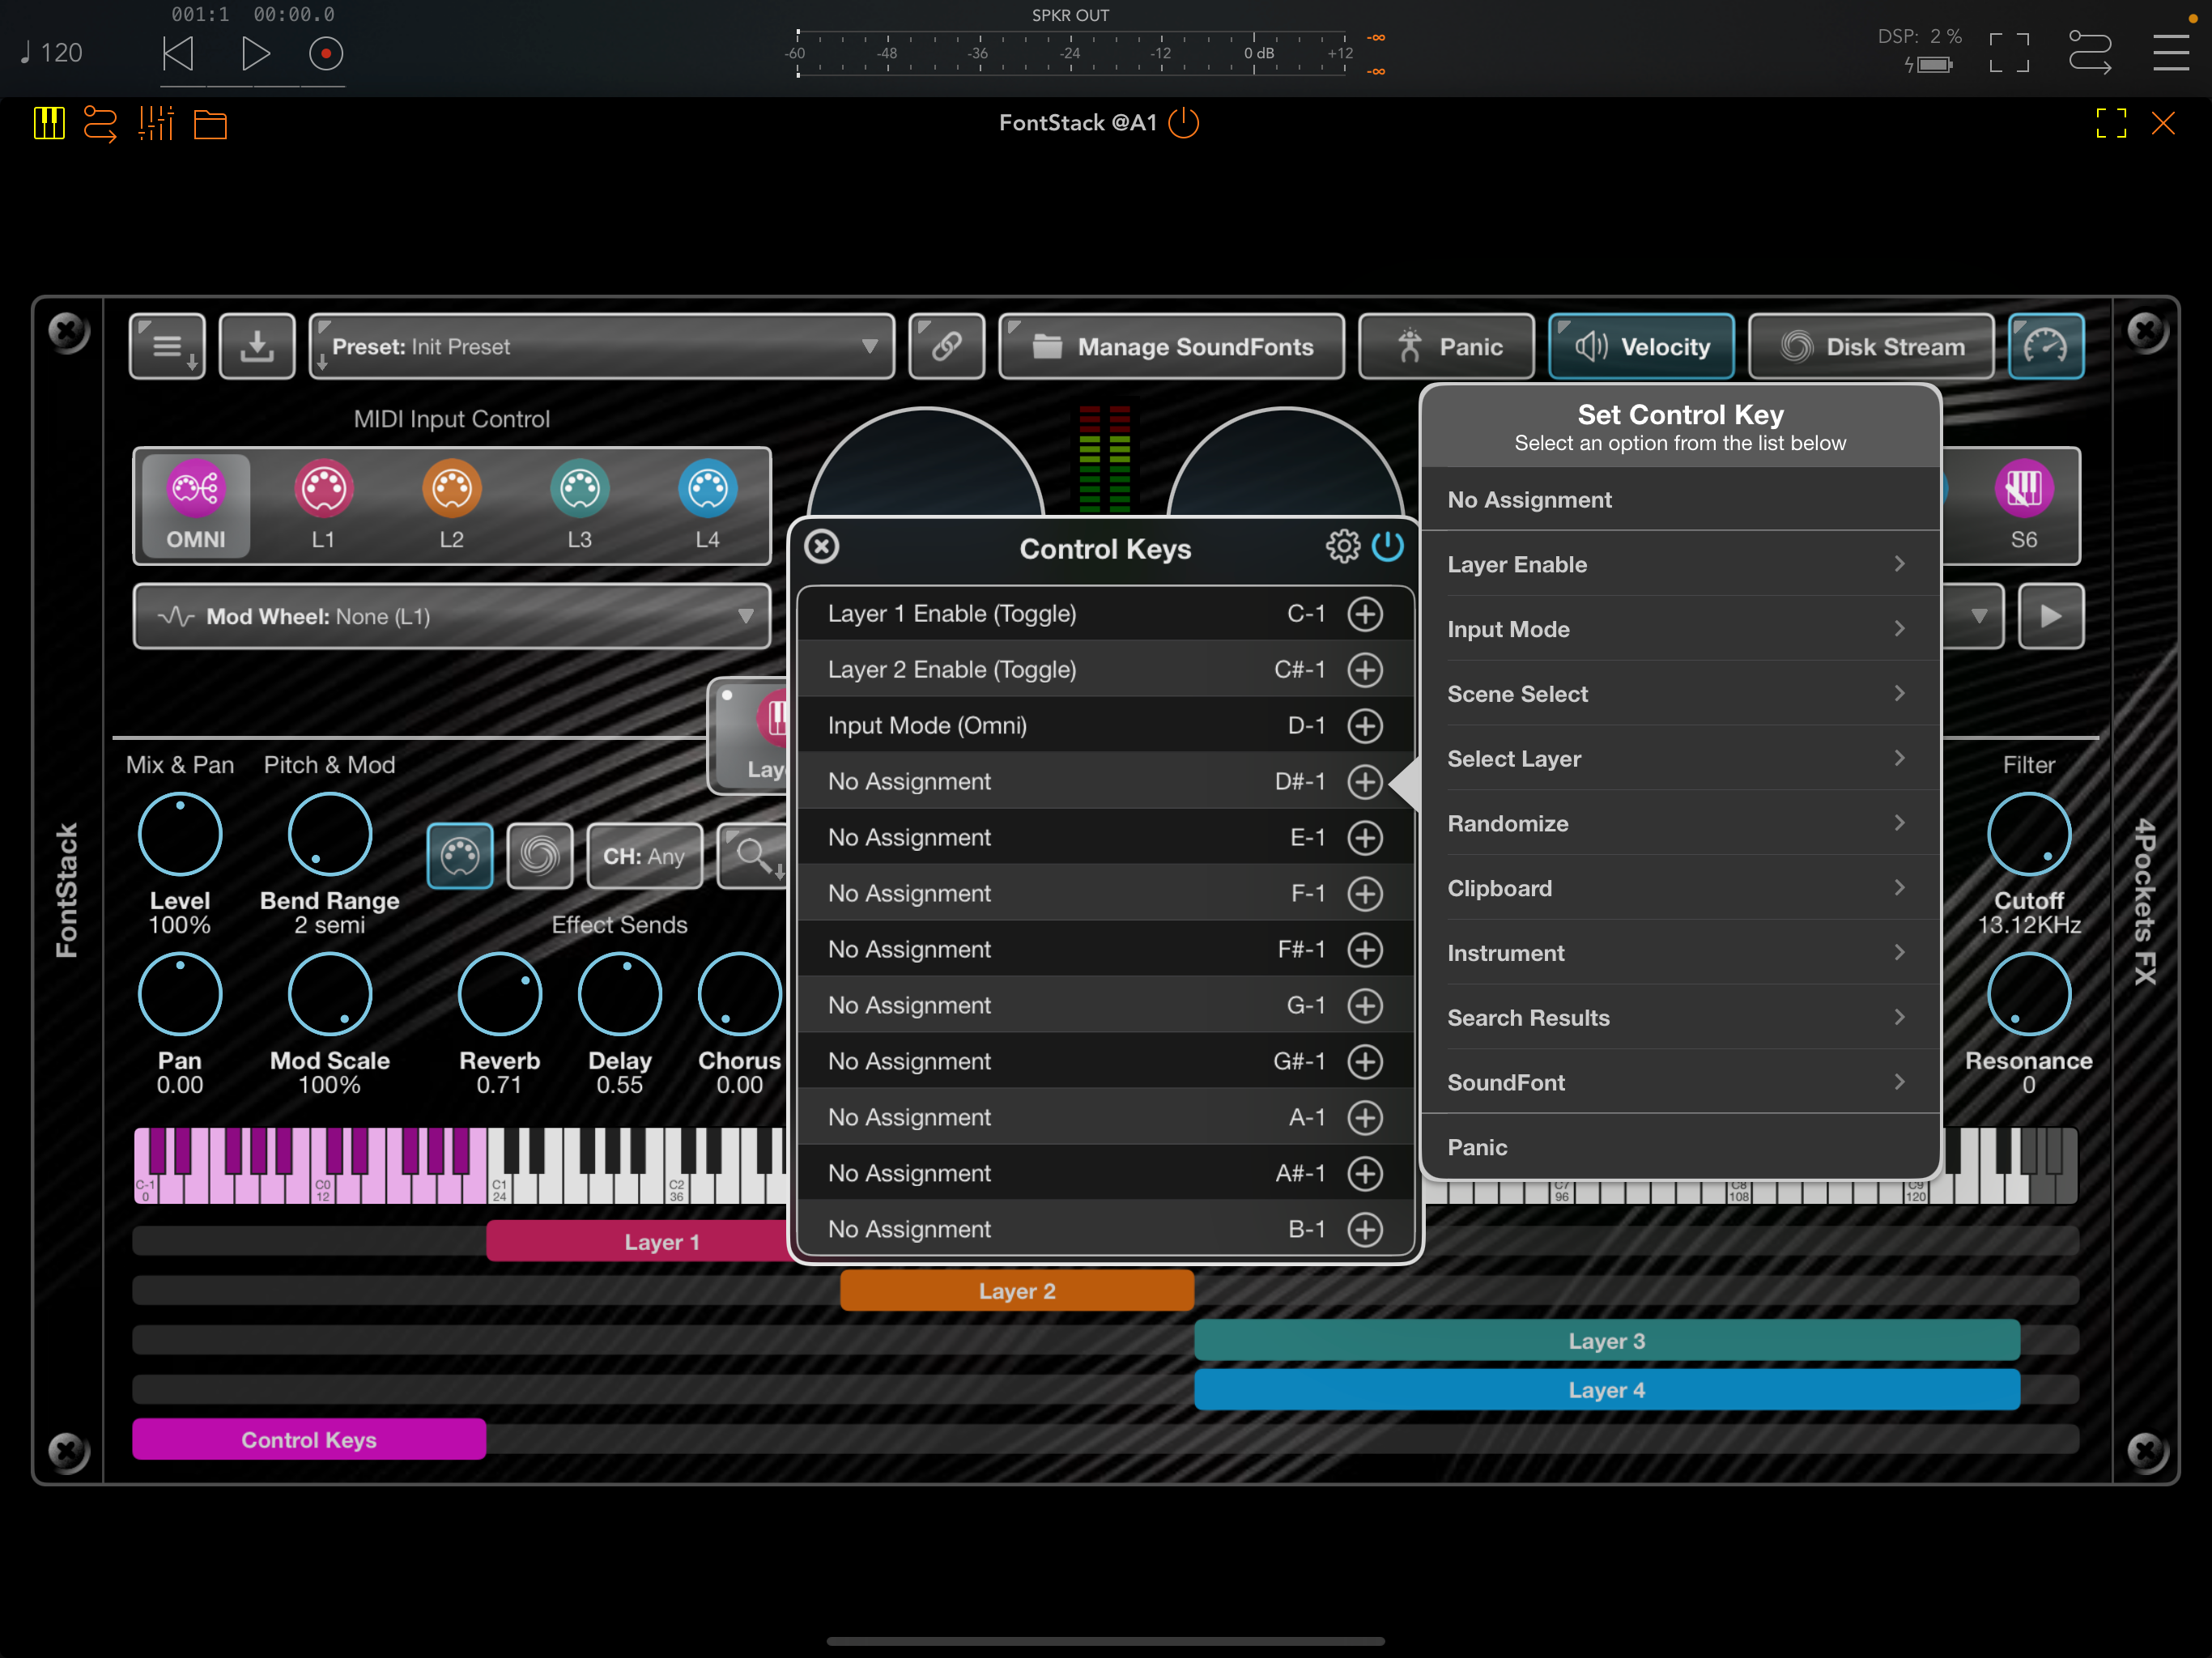Select the Randomize menu entry

[1680, 823]
